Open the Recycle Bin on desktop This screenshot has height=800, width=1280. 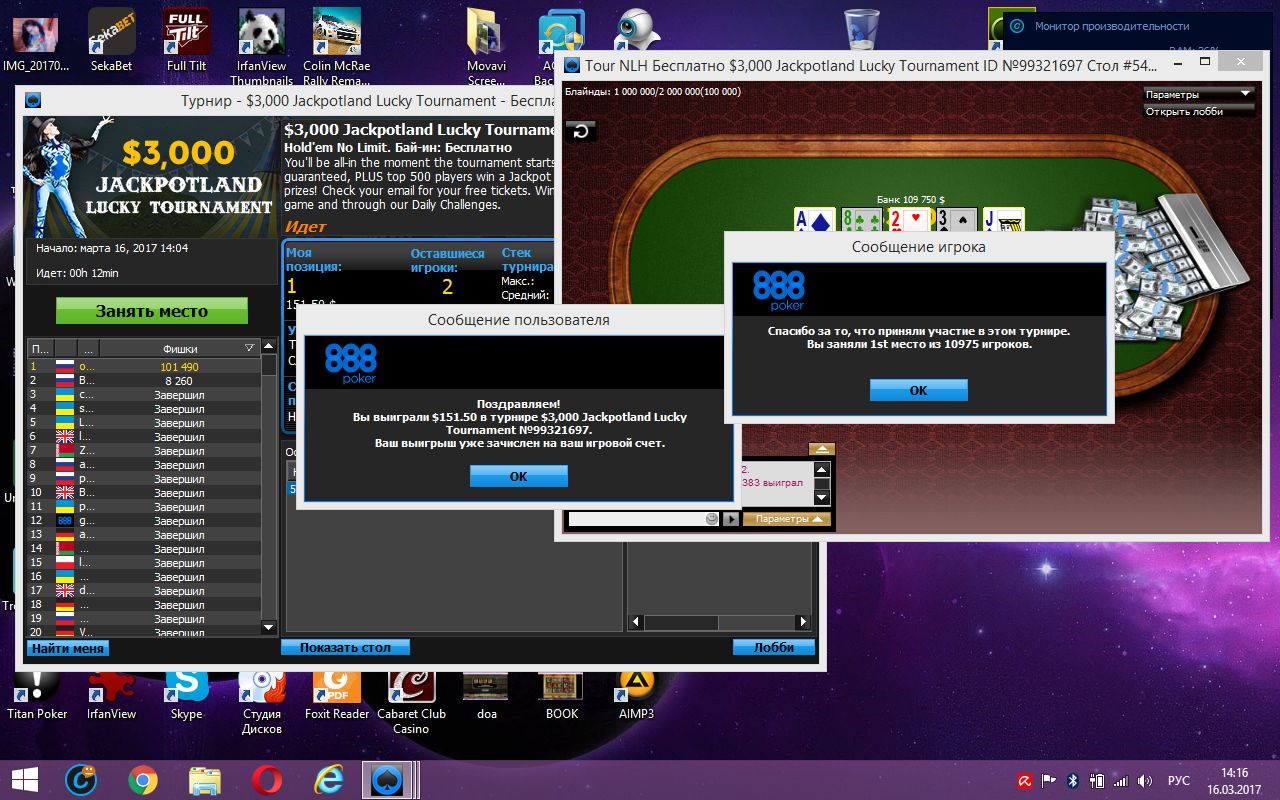click(861, 30)
